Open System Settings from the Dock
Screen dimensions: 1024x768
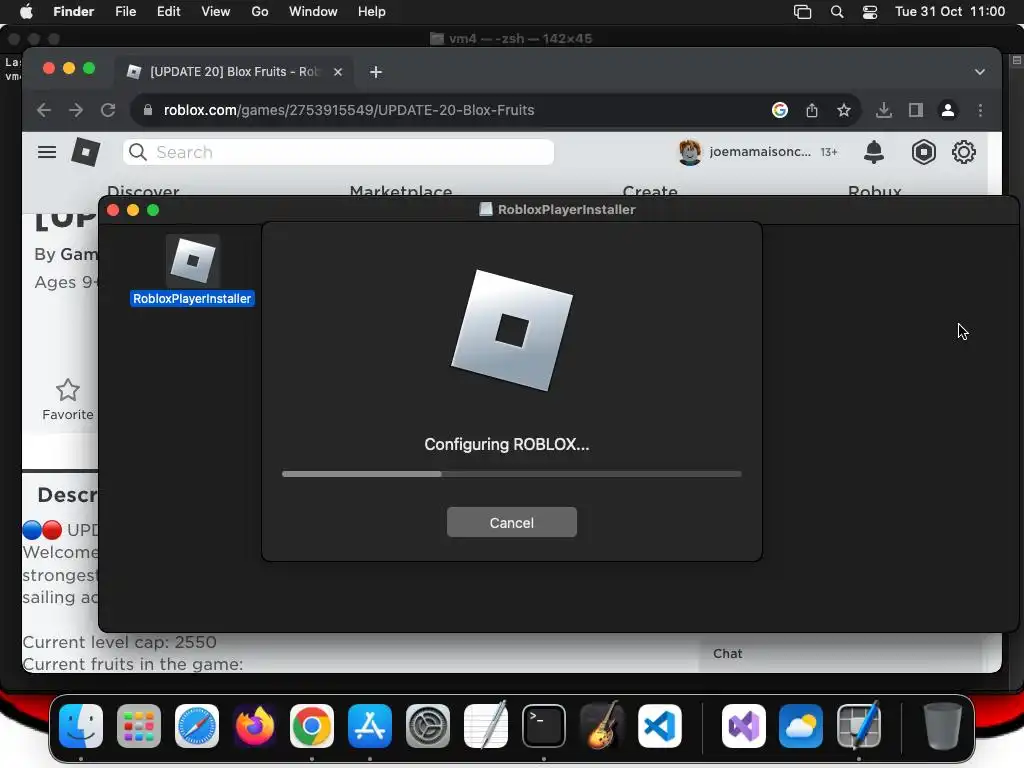(428, 726)
